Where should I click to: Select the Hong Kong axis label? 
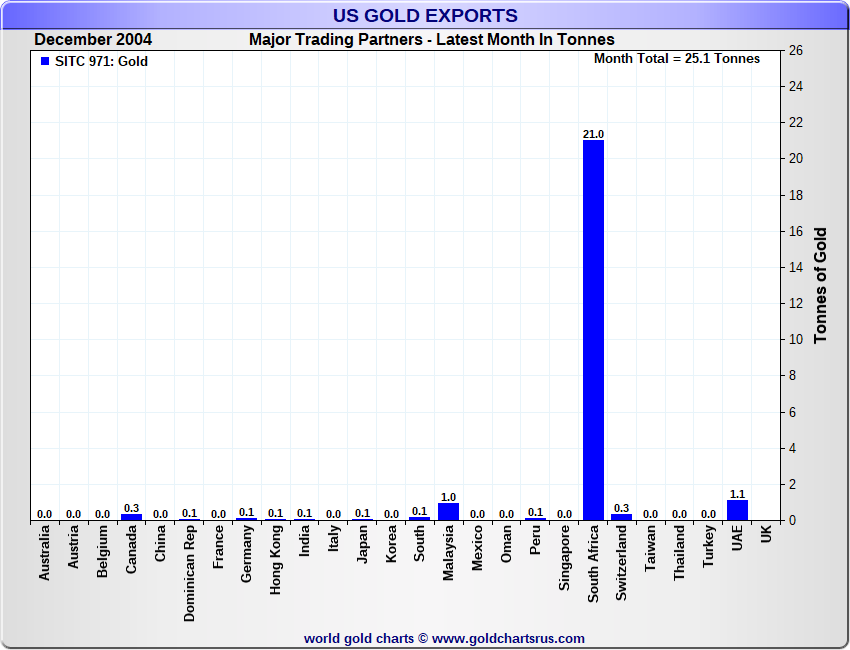click(276, 561)
